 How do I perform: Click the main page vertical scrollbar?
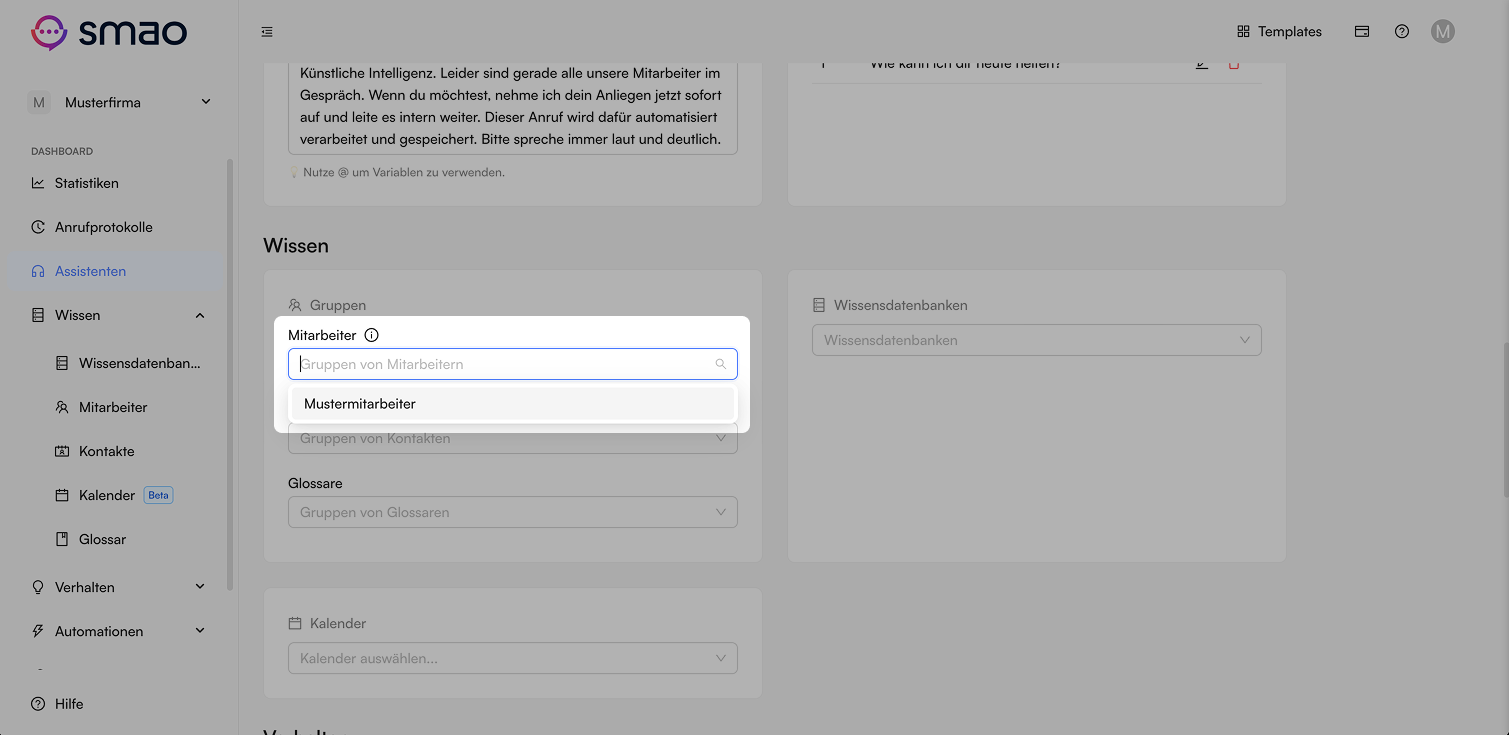tap(1504, 420)
